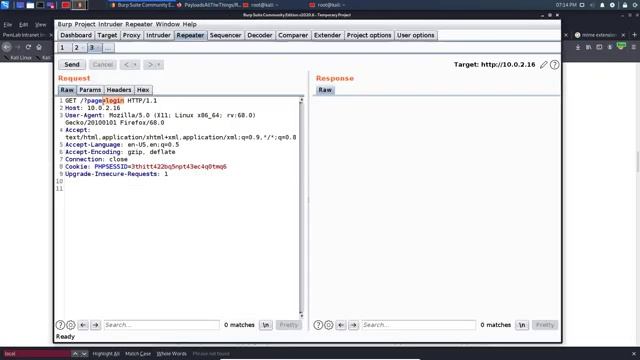This screenshot has width=640, height=360.
Task: Click the lock screen icon in system tray
Action: (625, 5)
